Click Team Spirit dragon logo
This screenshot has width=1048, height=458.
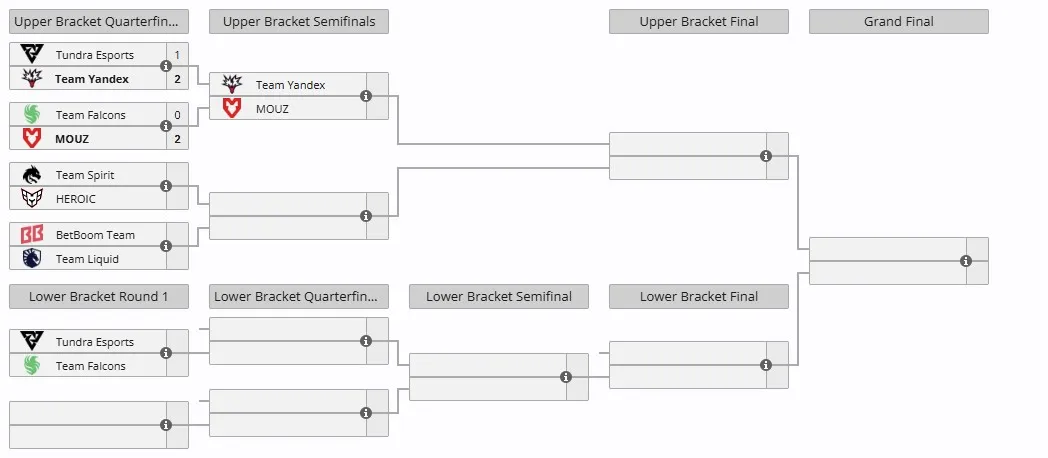(31, 175)
